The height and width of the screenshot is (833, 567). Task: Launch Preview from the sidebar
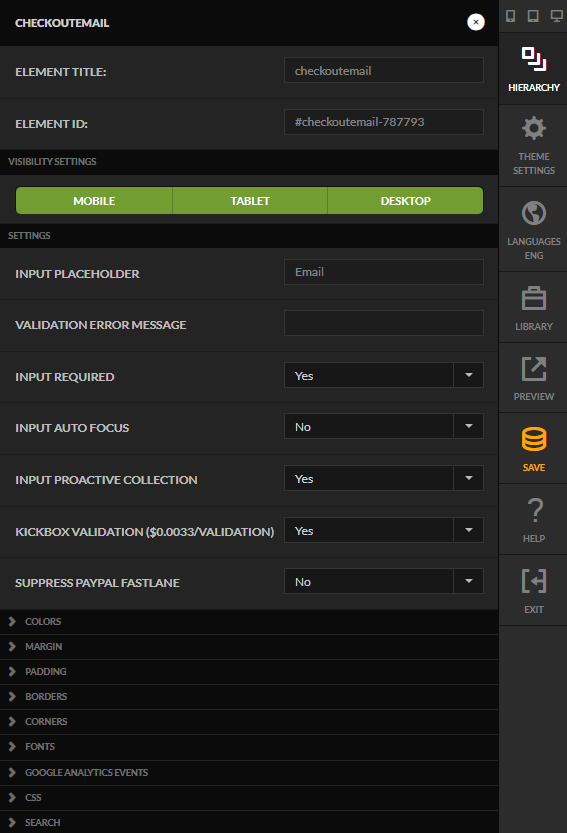click(x=534, y=369)
